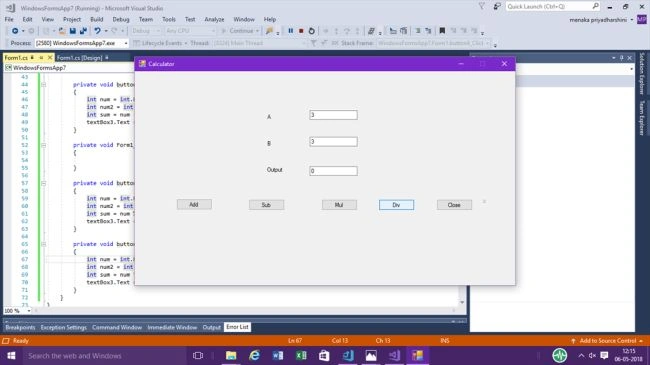Click the Solution Explorer side tab

click(x=642, y=73)
